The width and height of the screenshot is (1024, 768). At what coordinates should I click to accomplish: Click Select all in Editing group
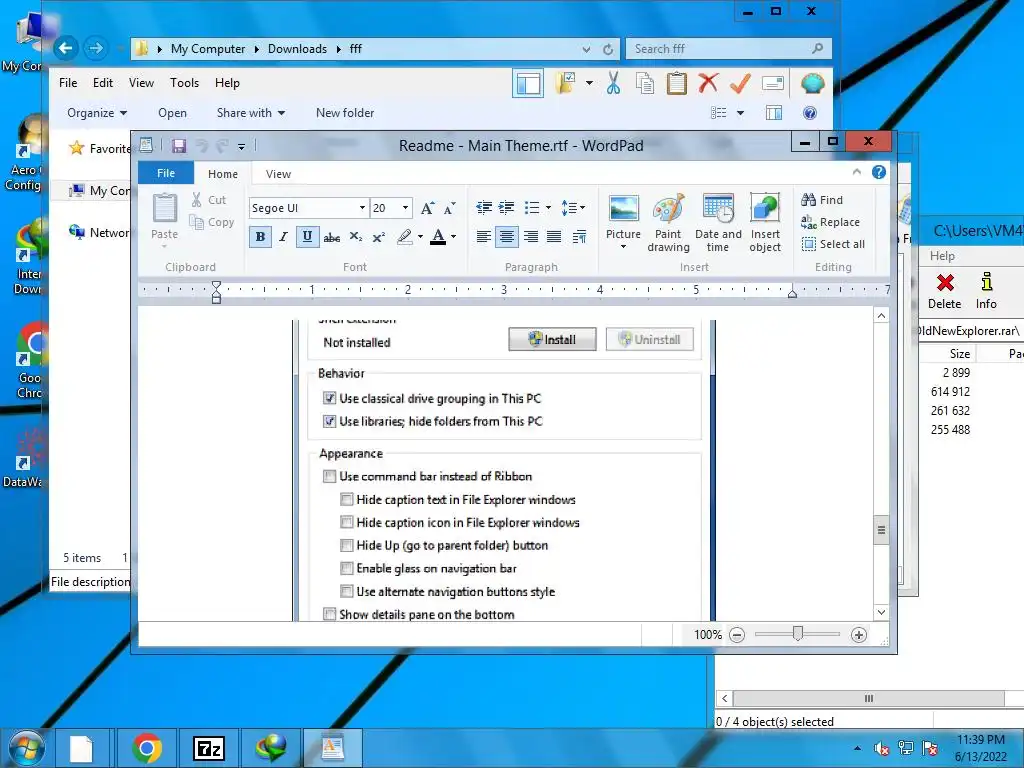[x=833, y=244]
